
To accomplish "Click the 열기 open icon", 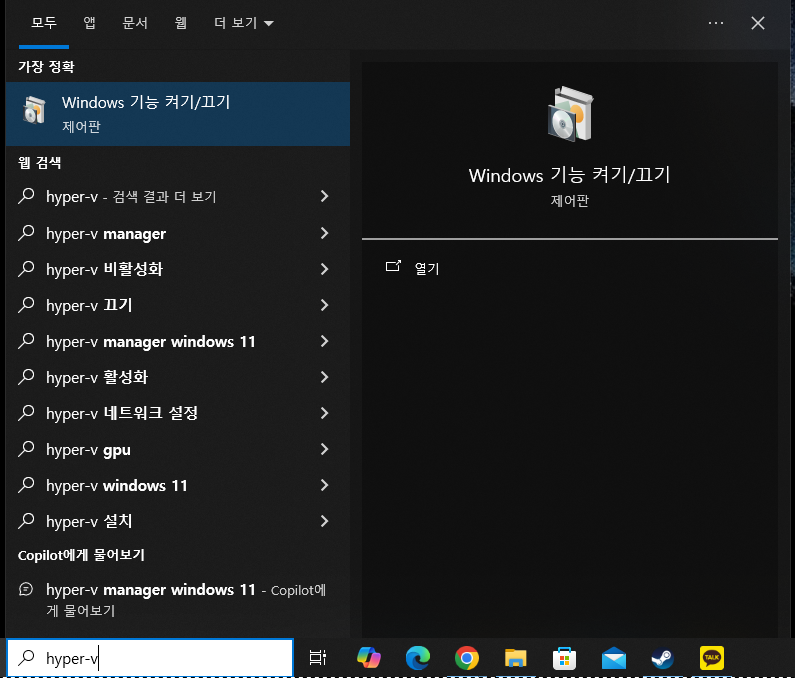I will pyautogui.click(x=393, y=266).
